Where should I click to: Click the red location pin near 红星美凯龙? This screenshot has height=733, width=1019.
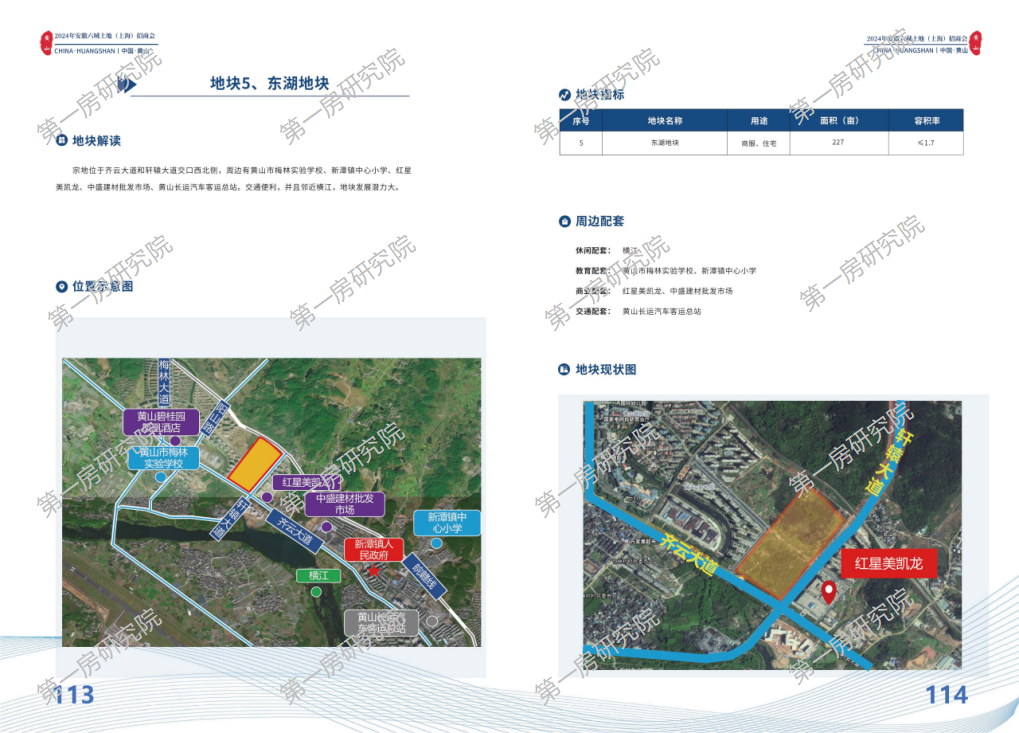tap(829, 593)
